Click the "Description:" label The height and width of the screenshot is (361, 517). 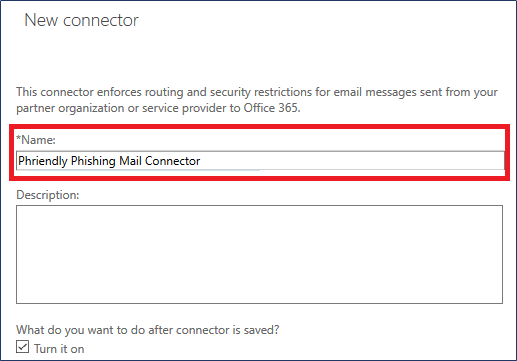coord(48,195)
